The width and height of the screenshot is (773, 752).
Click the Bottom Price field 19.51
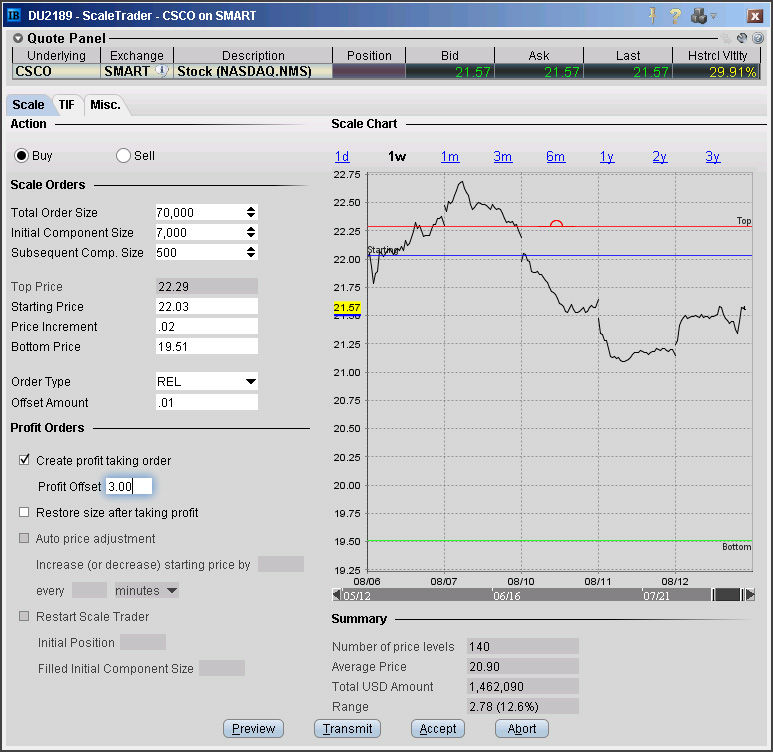click(207, 347)
